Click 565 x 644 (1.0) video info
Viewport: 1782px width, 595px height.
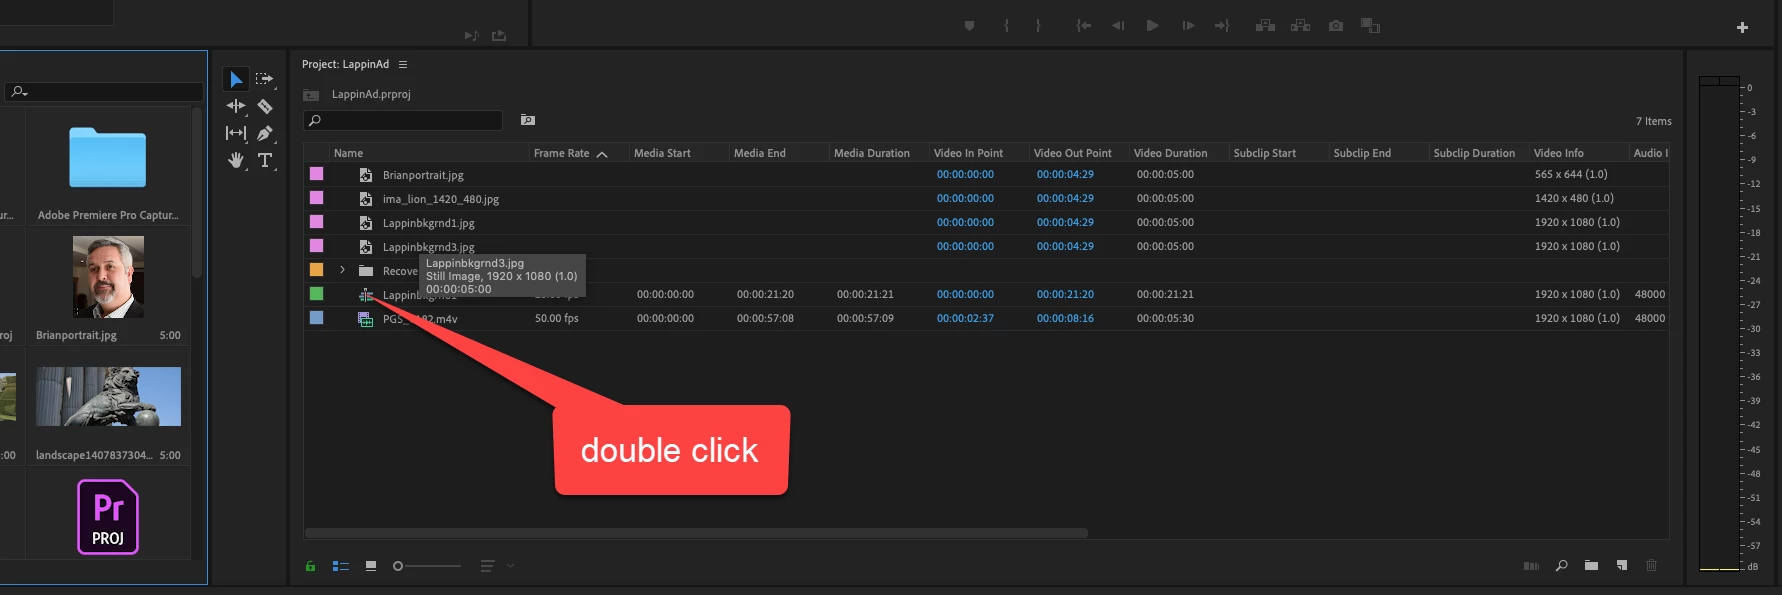click(x=1571, y=174)
